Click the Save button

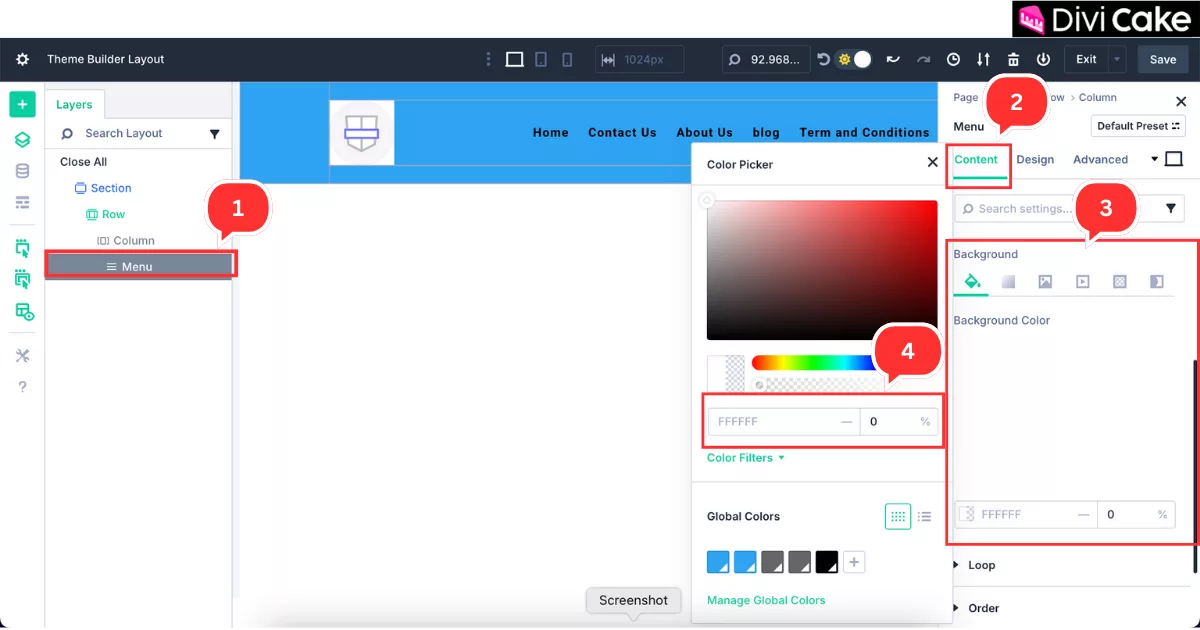point(1163,59)
